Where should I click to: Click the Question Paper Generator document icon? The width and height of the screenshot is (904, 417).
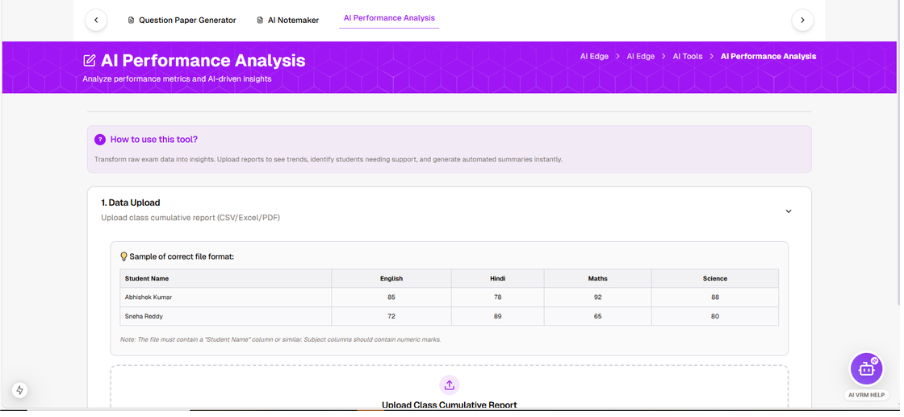[x=131, y=20]
